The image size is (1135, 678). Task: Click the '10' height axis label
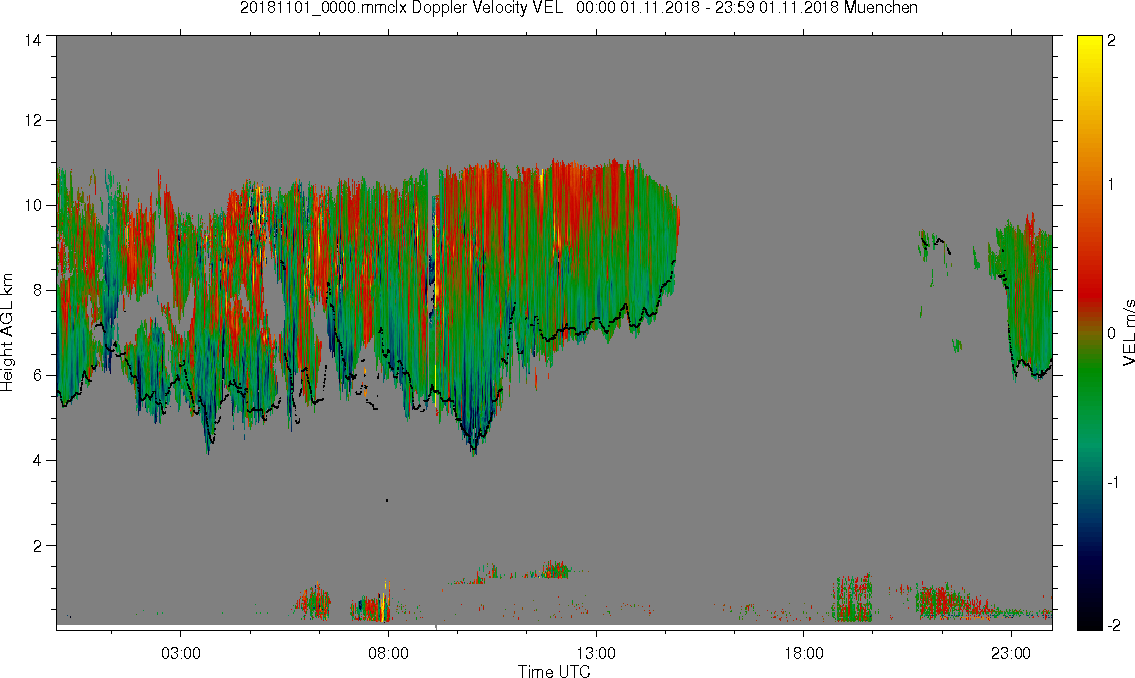[x=33, y=205]
